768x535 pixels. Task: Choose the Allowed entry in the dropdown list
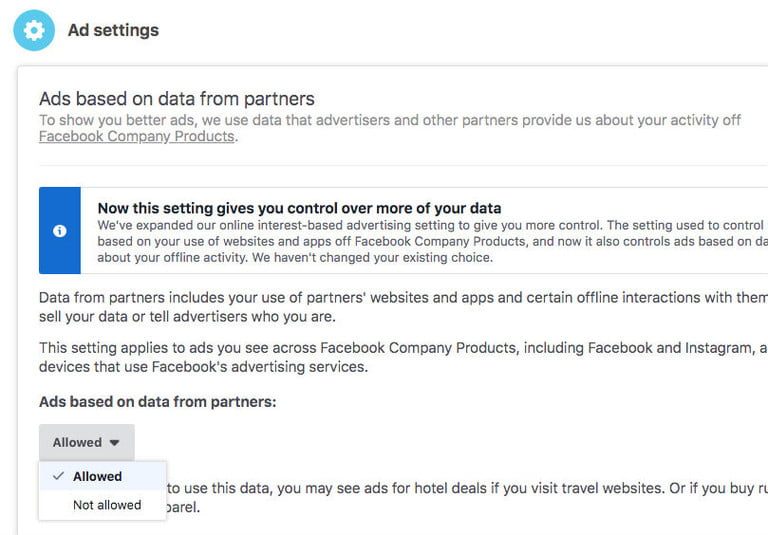click(97, 477)
